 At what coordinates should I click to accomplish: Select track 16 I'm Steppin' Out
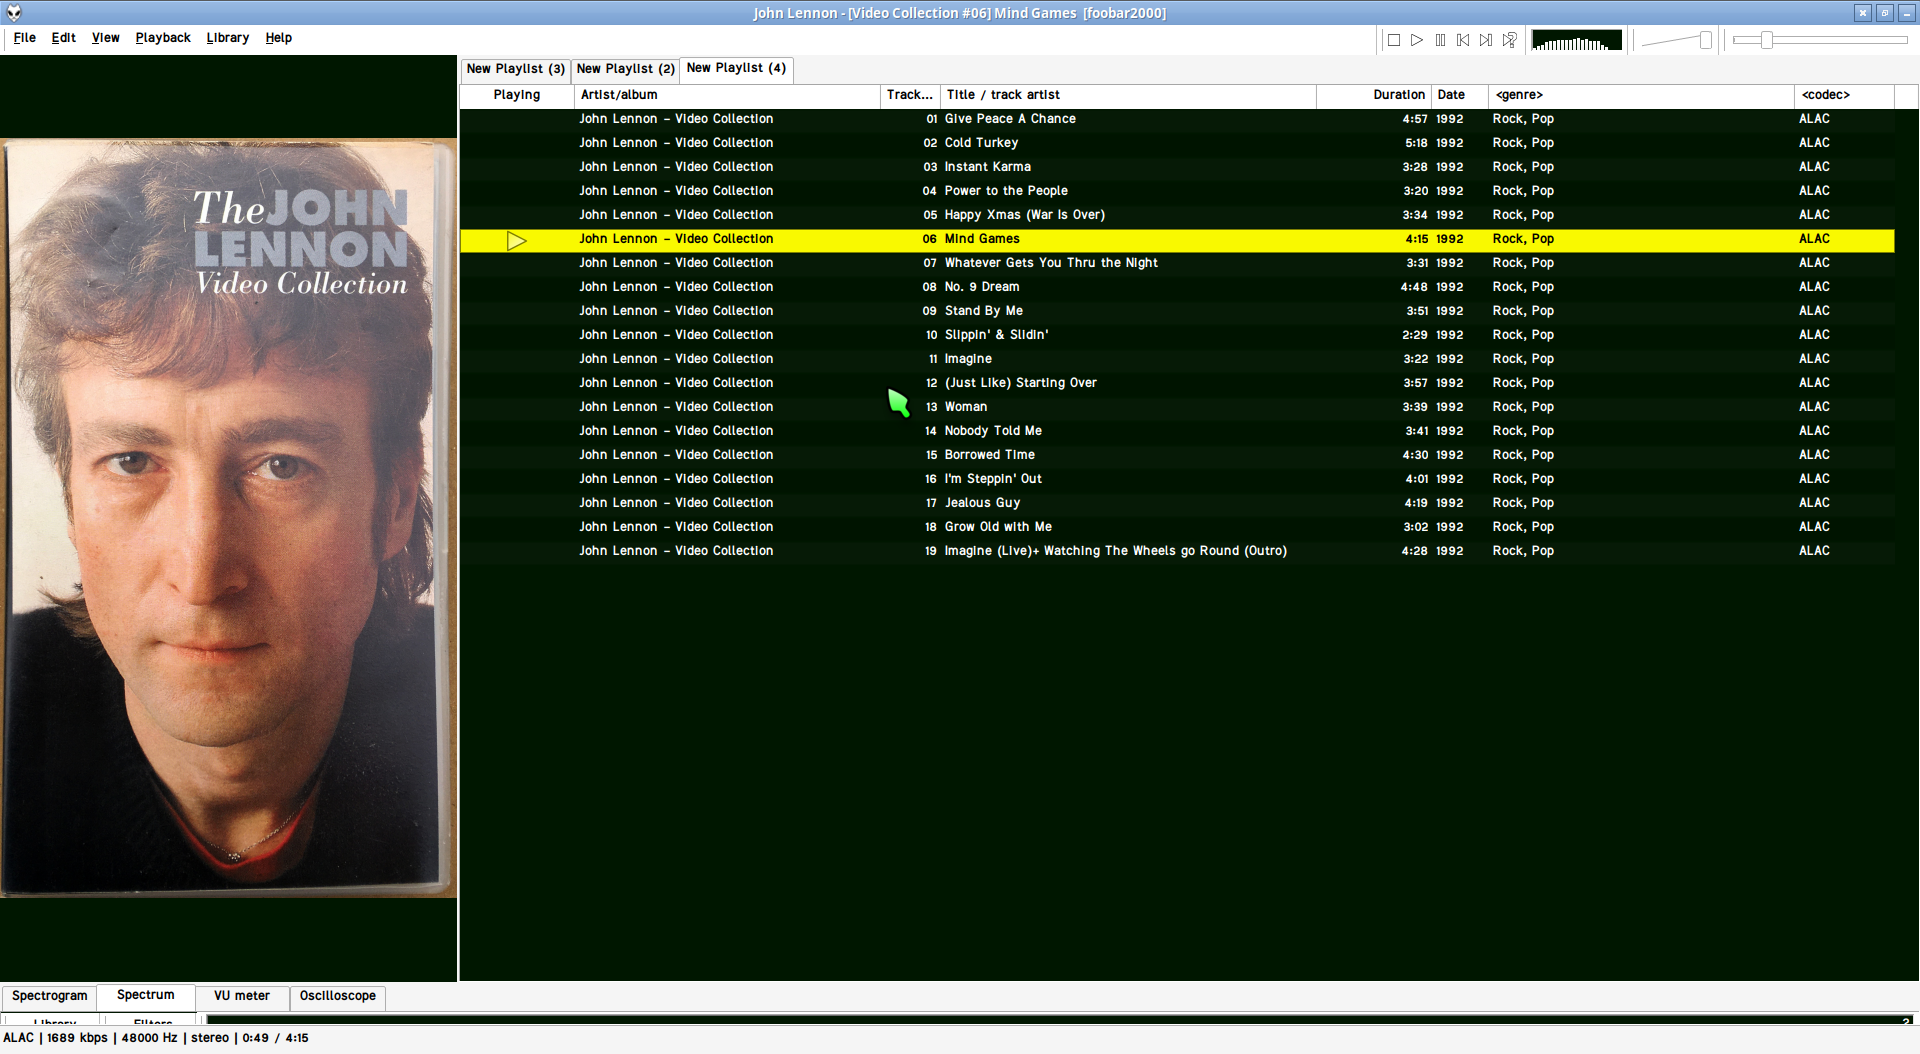(x=1177, y=479)
